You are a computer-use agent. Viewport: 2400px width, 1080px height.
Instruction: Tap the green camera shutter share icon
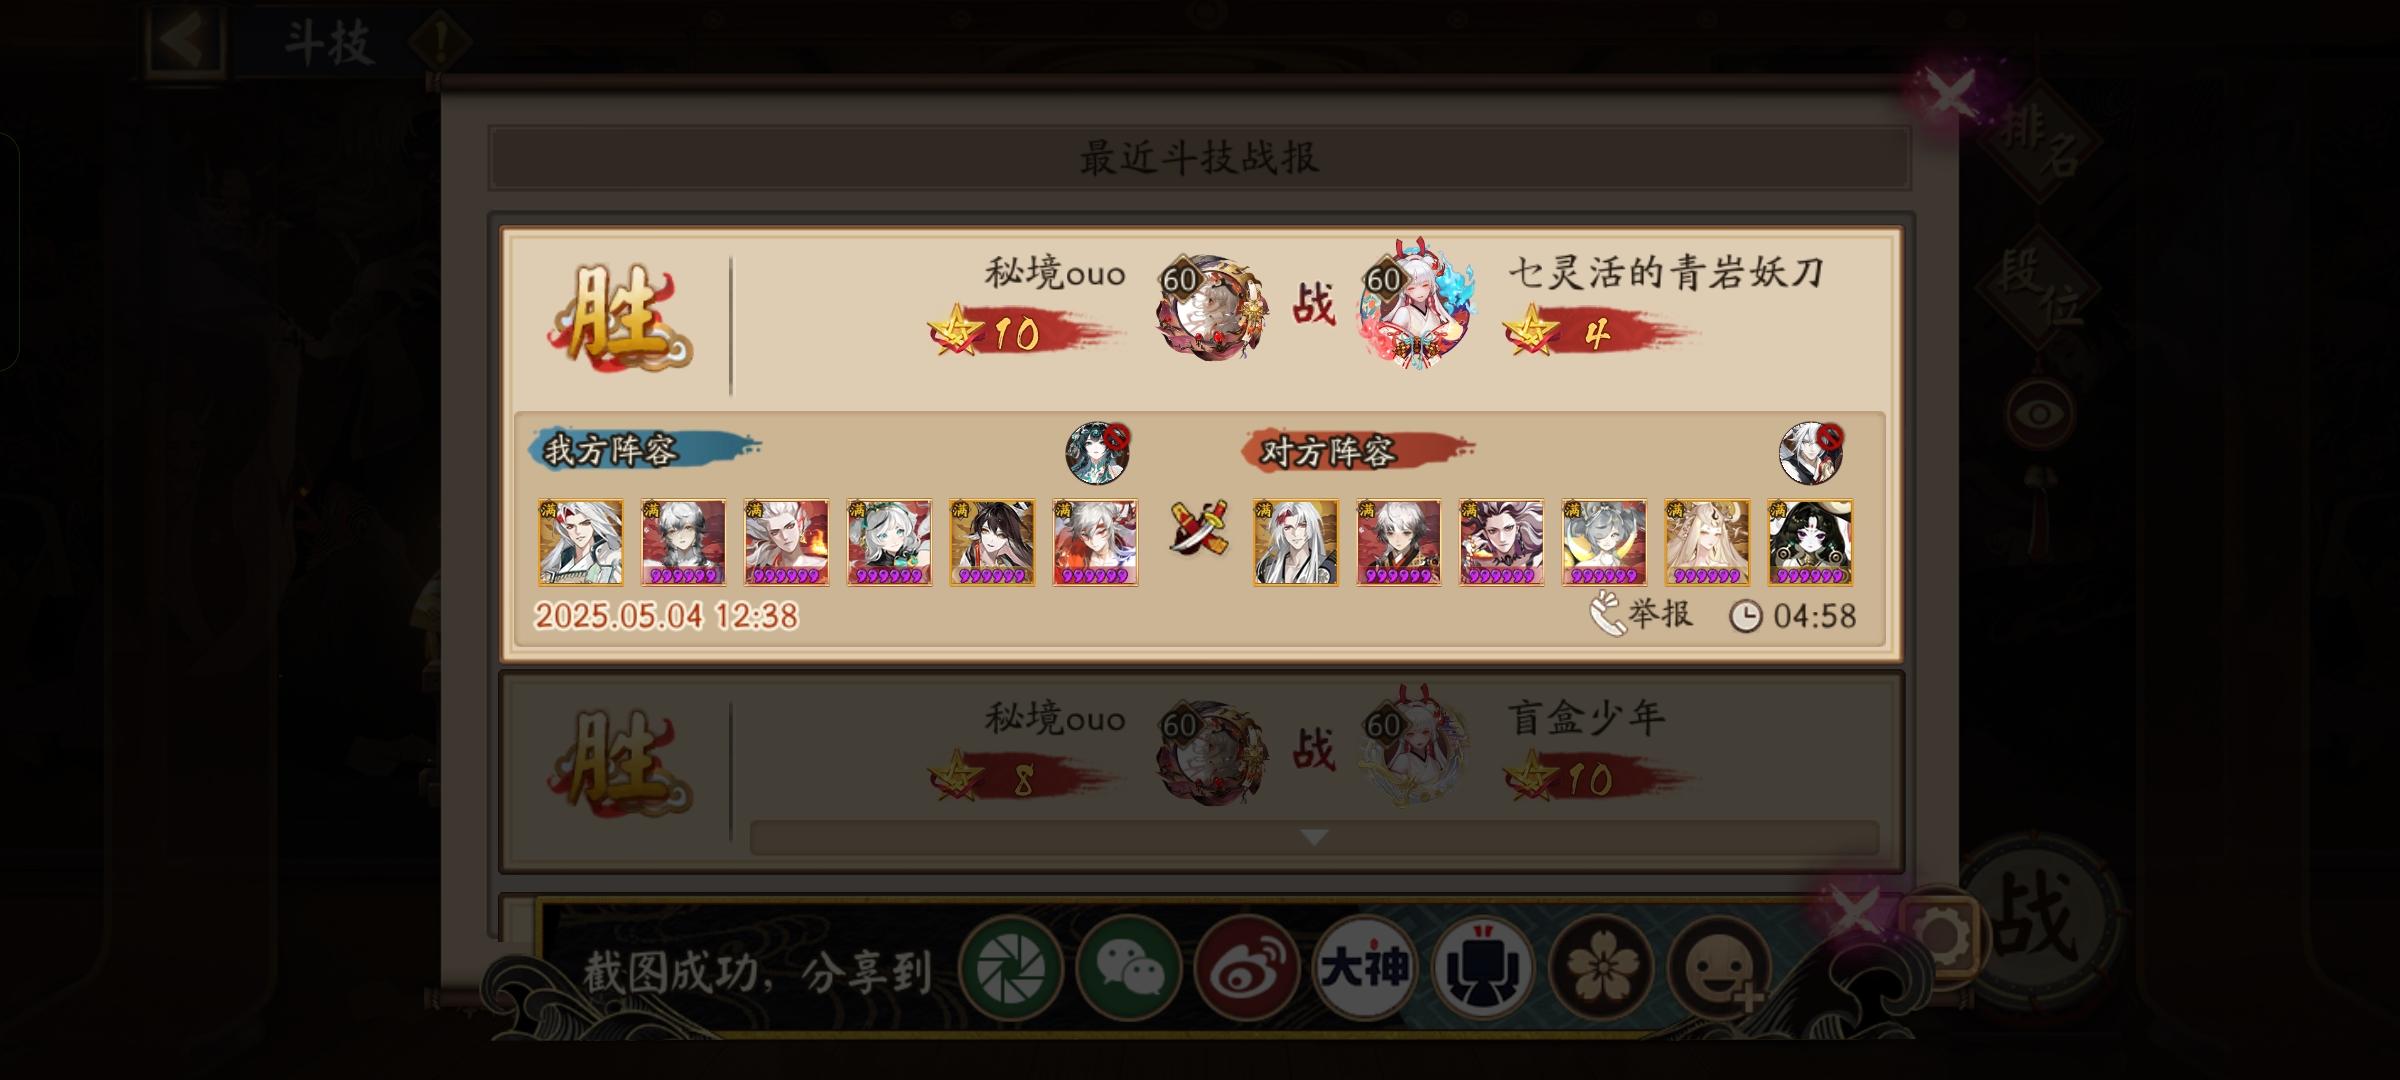1011,968
